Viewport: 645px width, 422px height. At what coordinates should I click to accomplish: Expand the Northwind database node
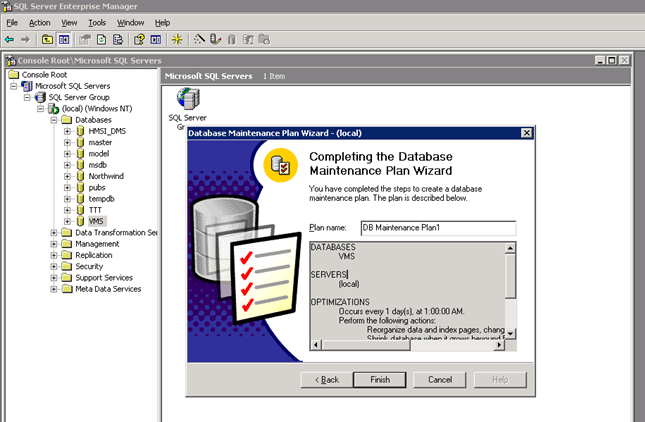(67, 176)
